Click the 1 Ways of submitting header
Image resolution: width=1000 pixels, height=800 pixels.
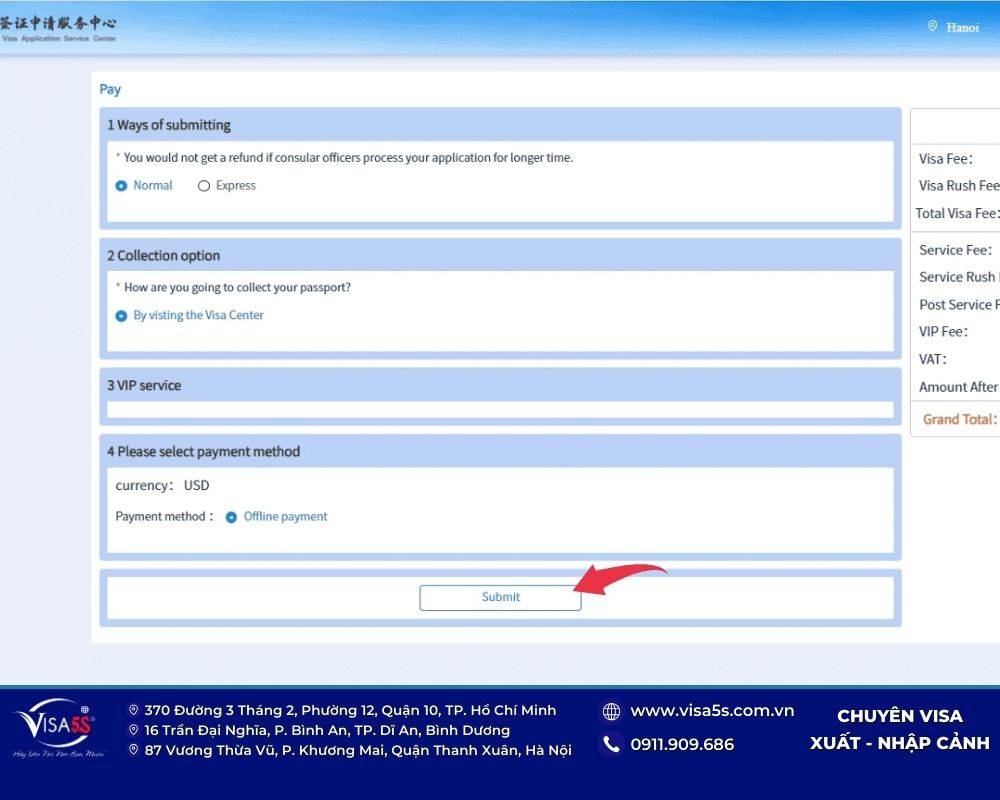pyautogui.click(x=169, y=125)
